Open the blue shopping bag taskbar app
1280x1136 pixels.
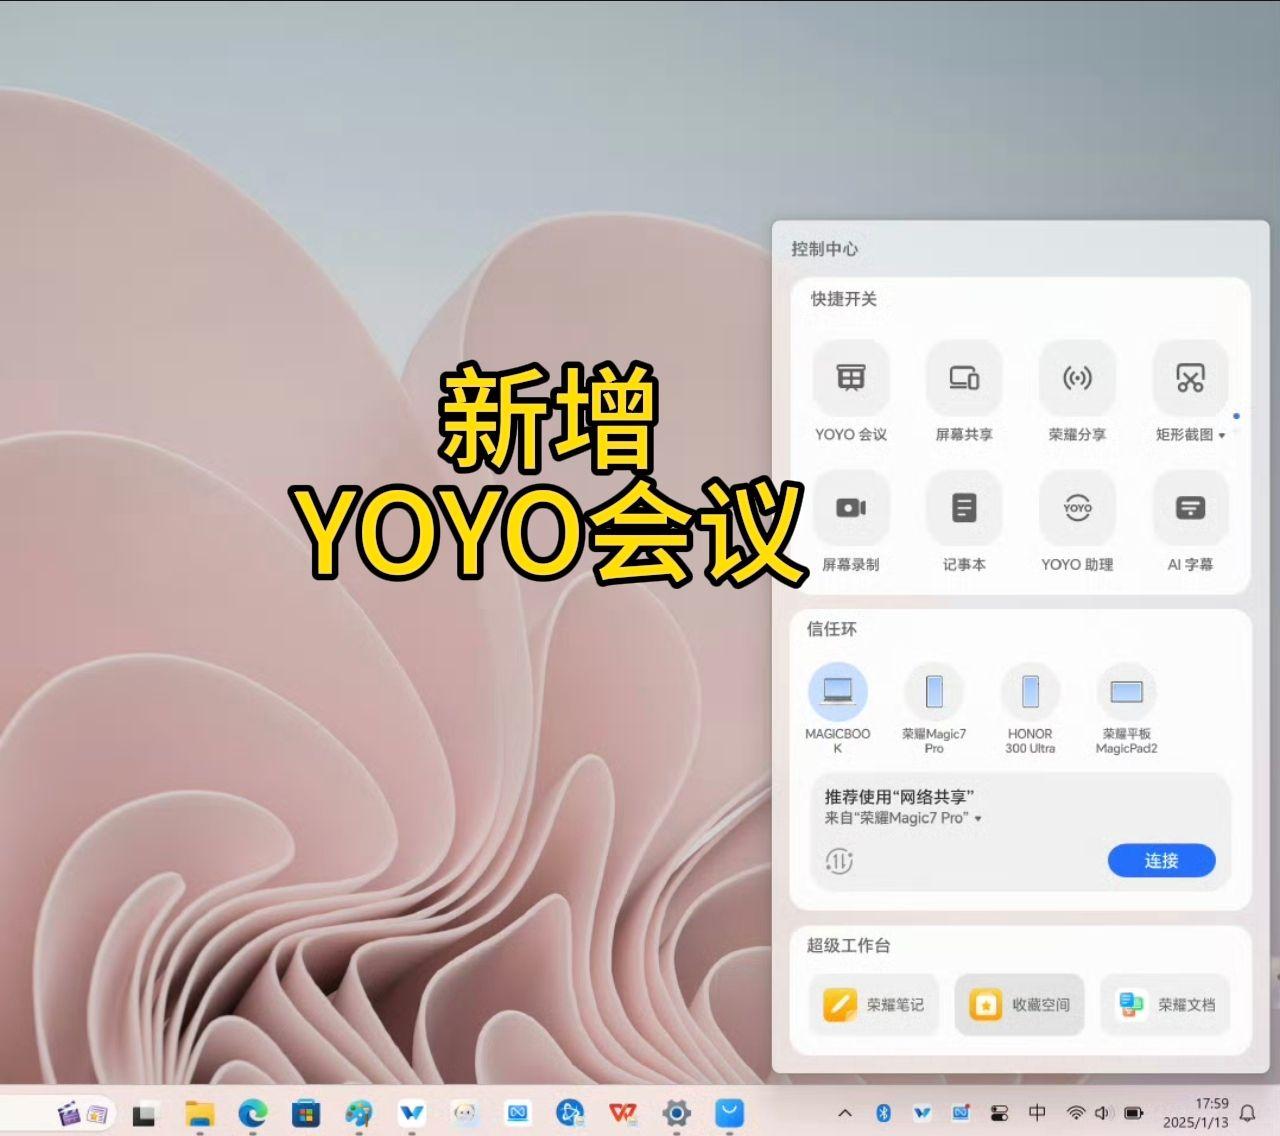pos(729,1113)
